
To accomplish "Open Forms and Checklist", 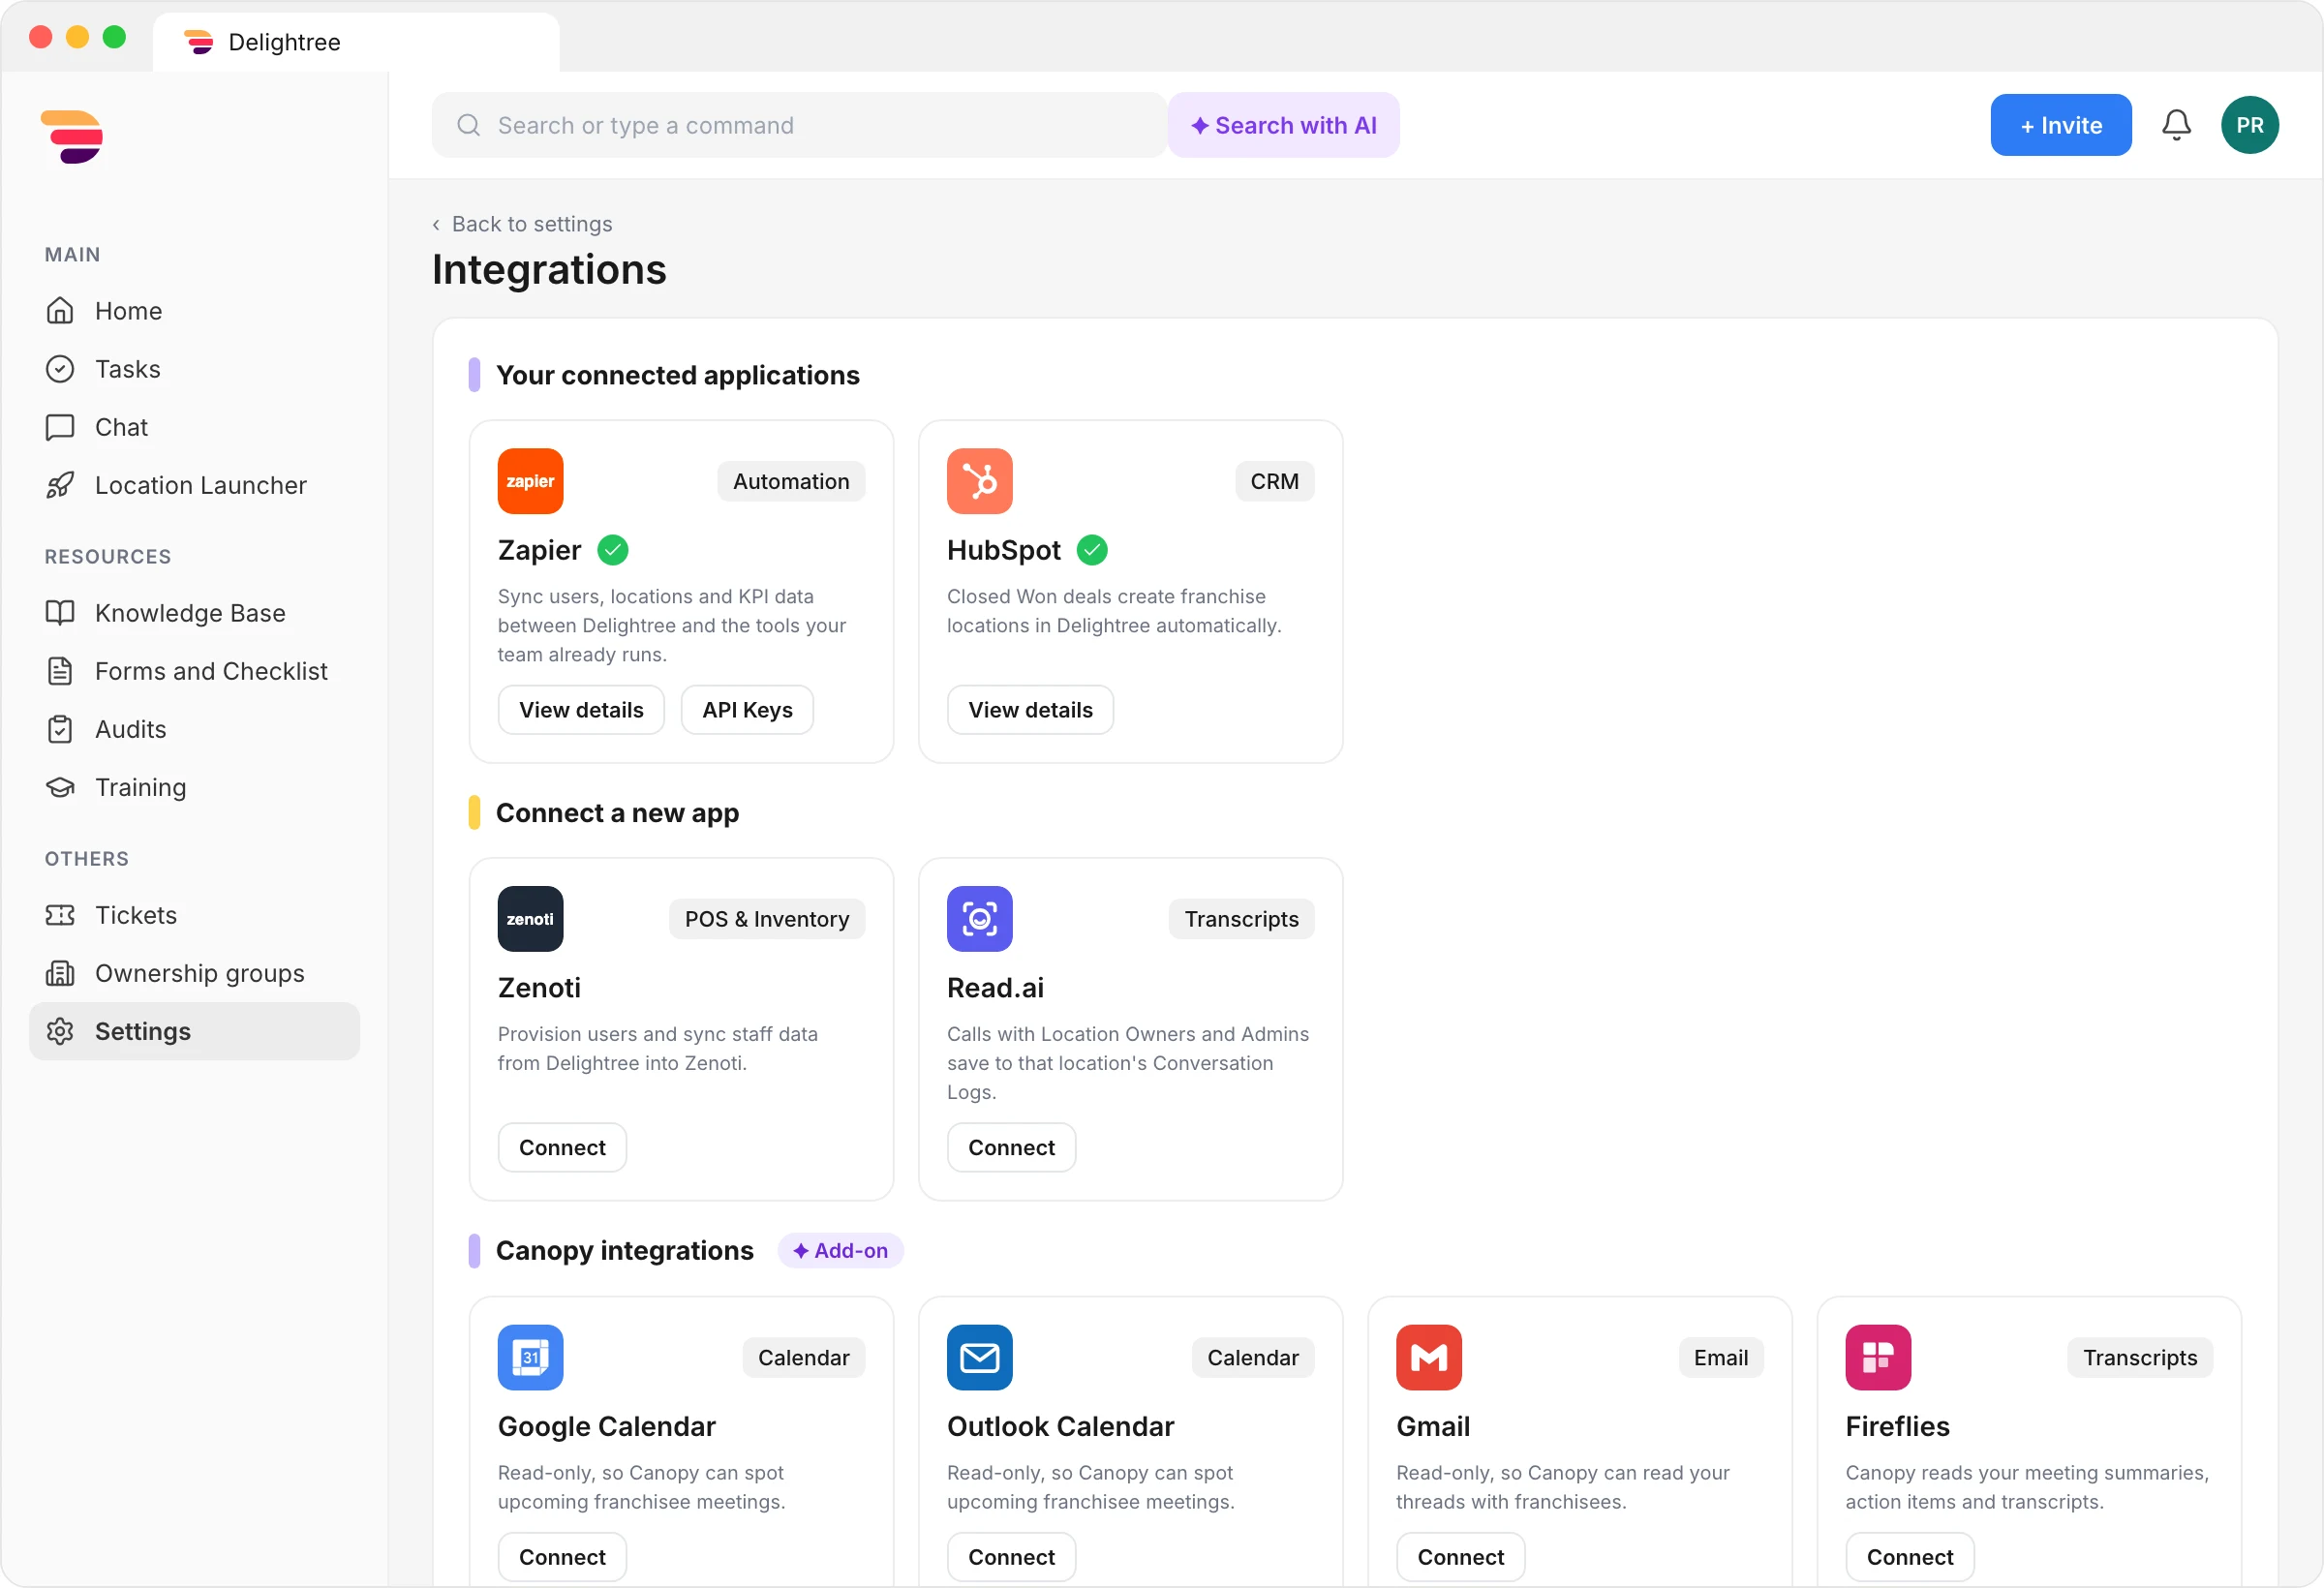I will pos(194,671).
